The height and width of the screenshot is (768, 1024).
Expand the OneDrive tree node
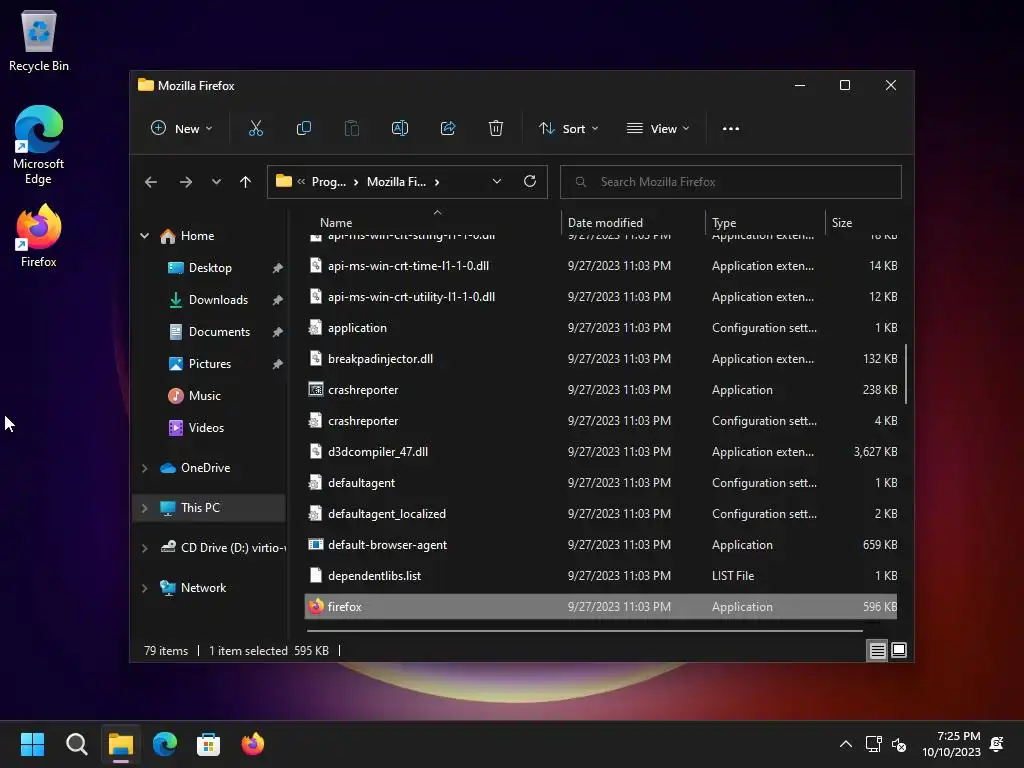(144, 468)
